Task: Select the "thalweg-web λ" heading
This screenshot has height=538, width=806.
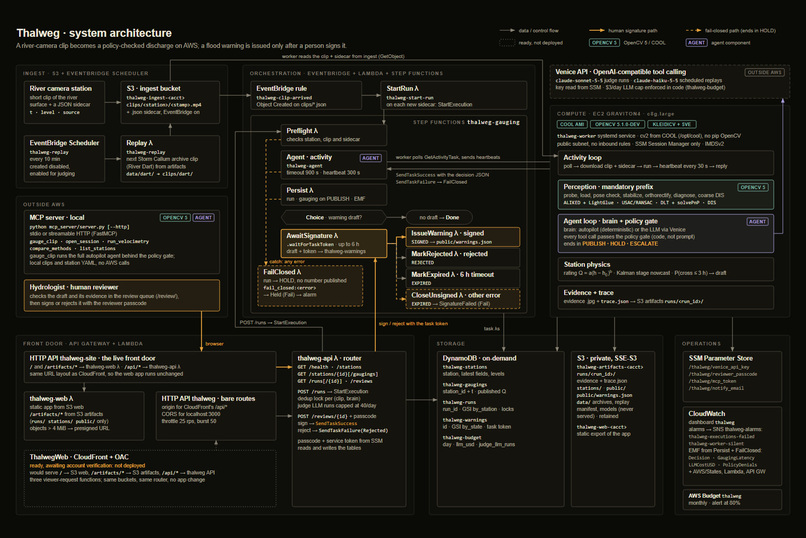Action: (x=51, y=398)
